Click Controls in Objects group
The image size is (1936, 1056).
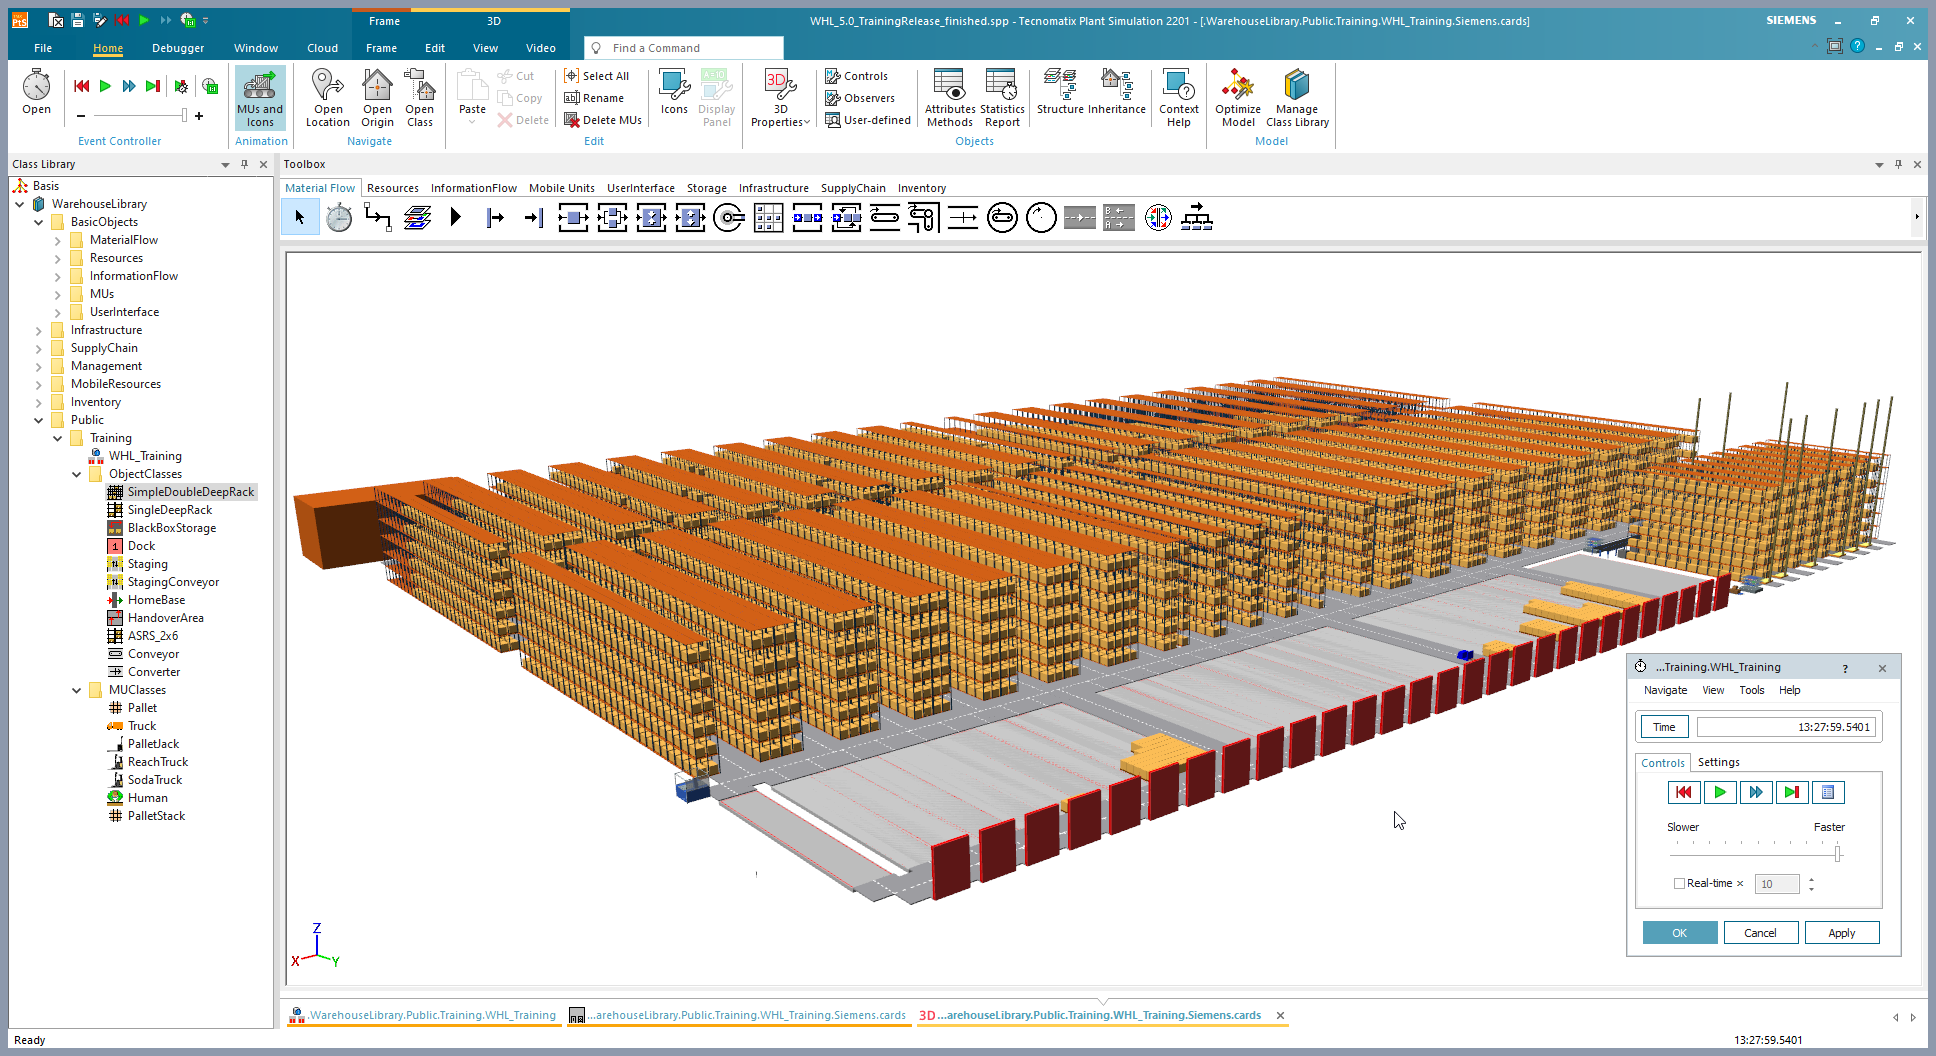pyautogui.click(x=857, y=76)
